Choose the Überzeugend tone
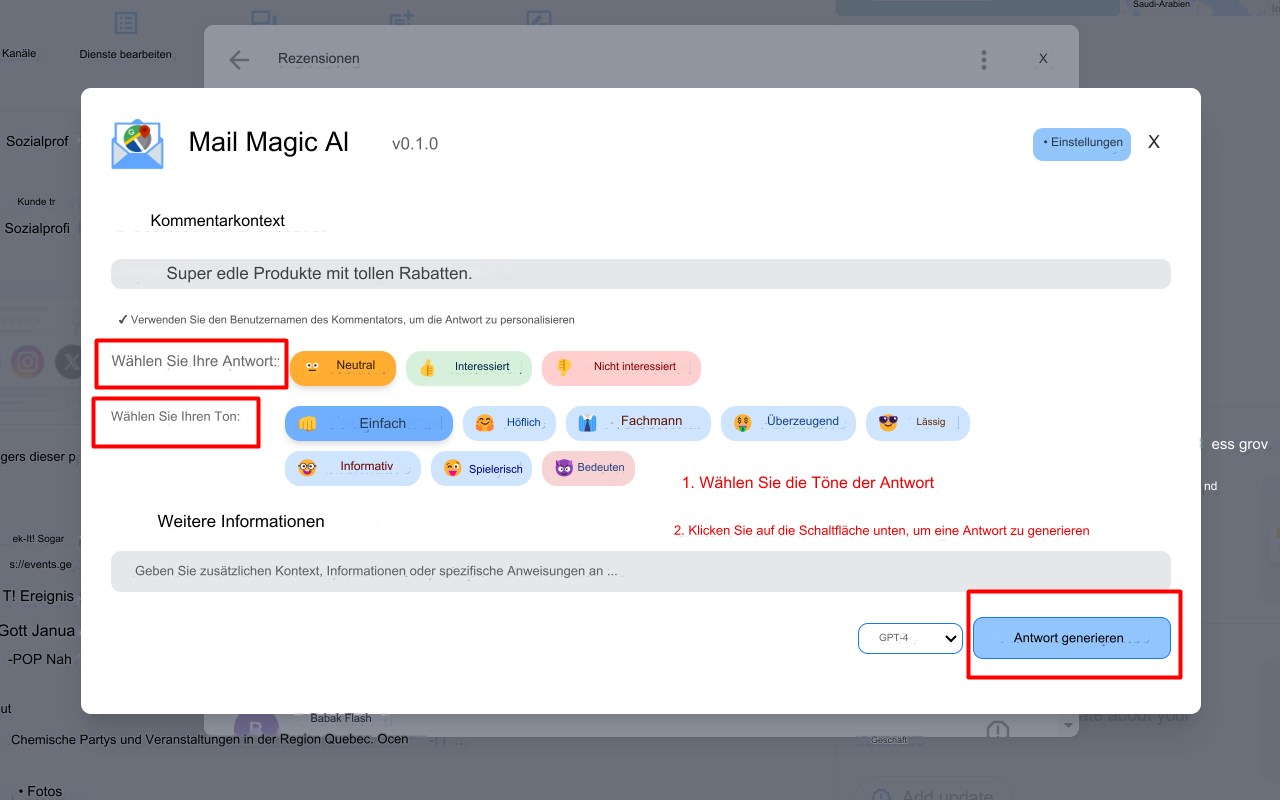Viewport: 1280px width, 800px height. pyautogui.click(x=788, y=423)
